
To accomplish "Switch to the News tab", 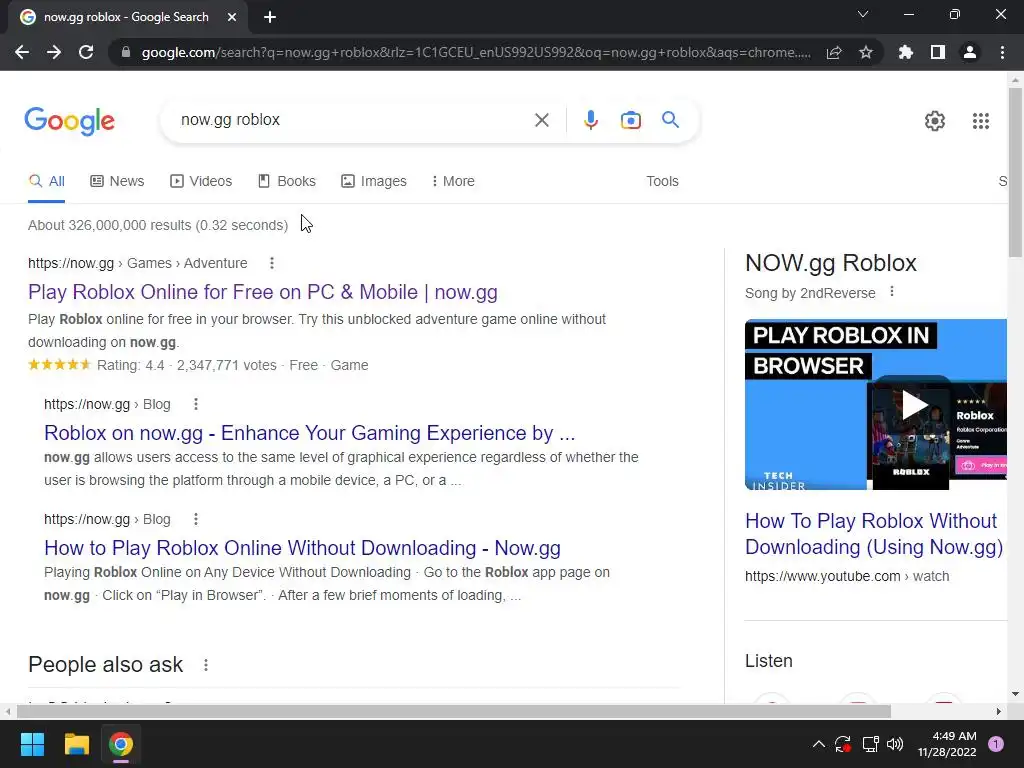I will tap(117, 181).
